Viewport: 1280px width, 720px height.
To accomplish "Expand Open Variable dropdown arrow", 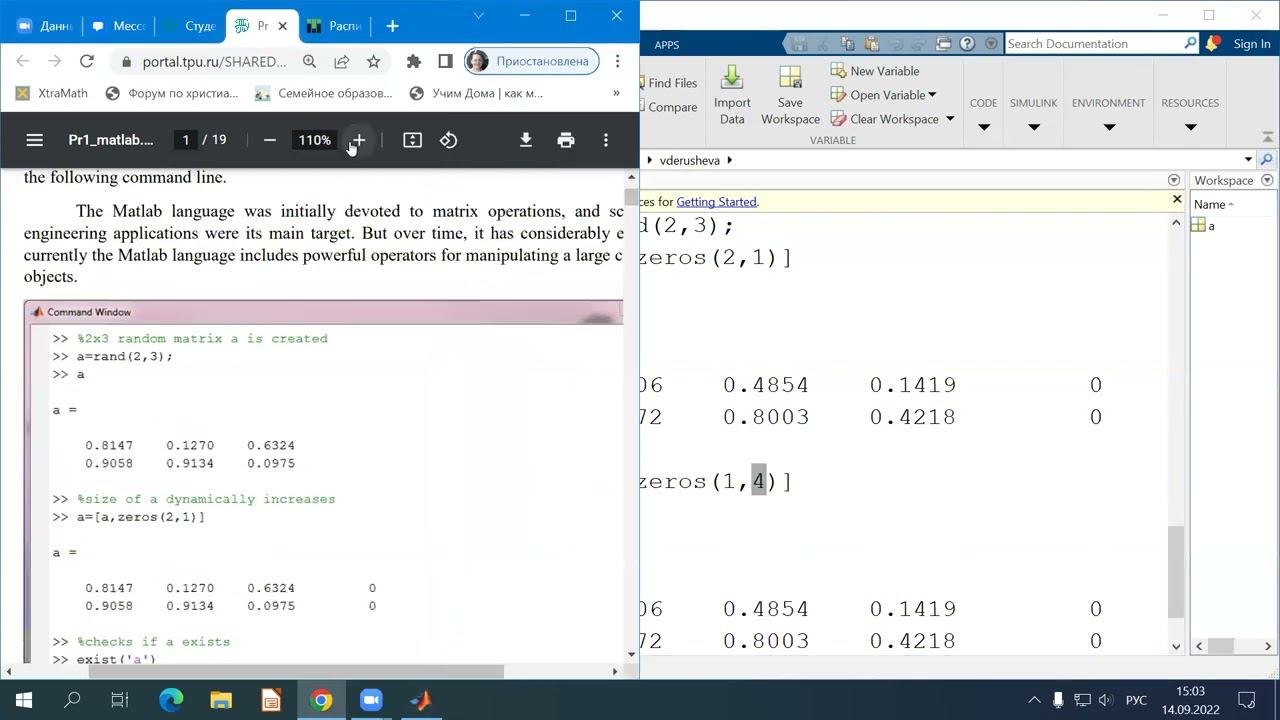I will [932, 95].
